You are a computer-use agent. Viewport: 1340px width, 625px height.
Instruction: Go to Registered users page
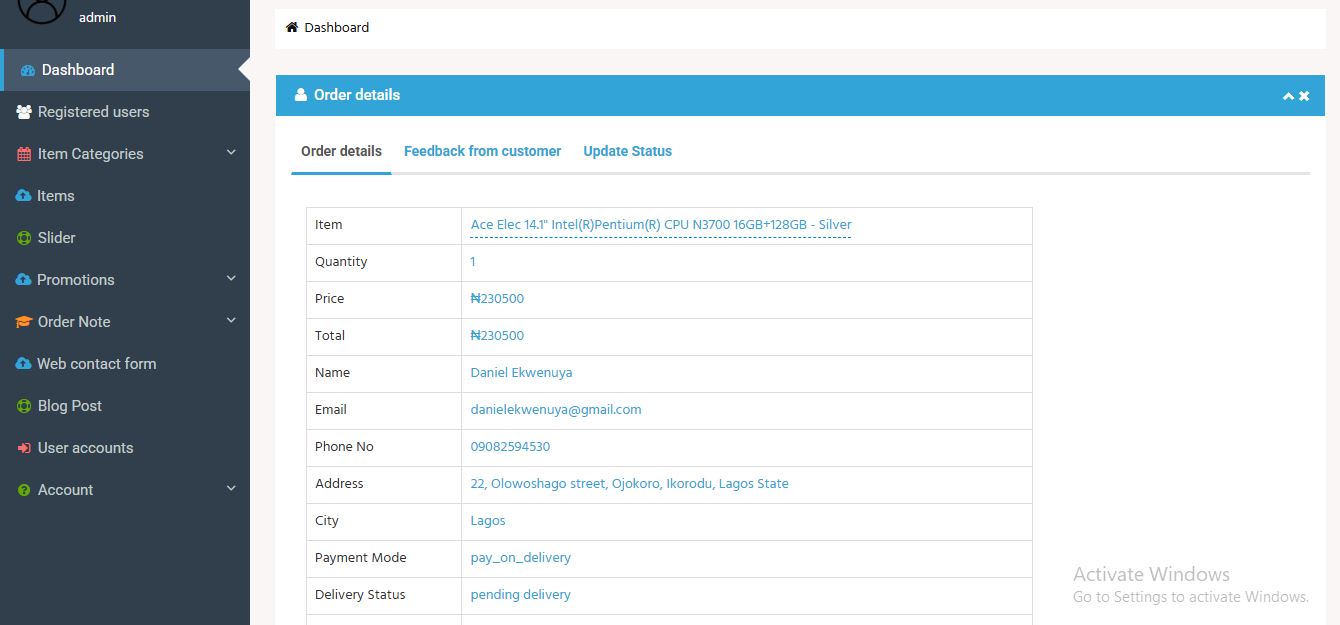[125, 112]
